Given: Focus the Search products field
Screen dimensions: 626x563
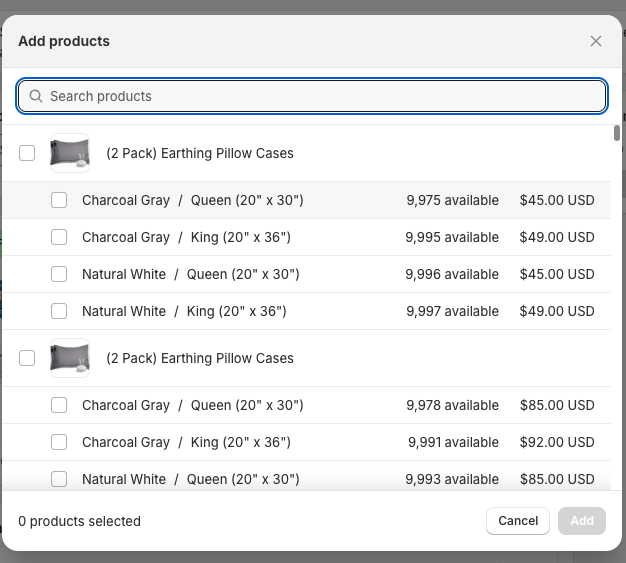Looking at the screenshot, I should (320, 96).
